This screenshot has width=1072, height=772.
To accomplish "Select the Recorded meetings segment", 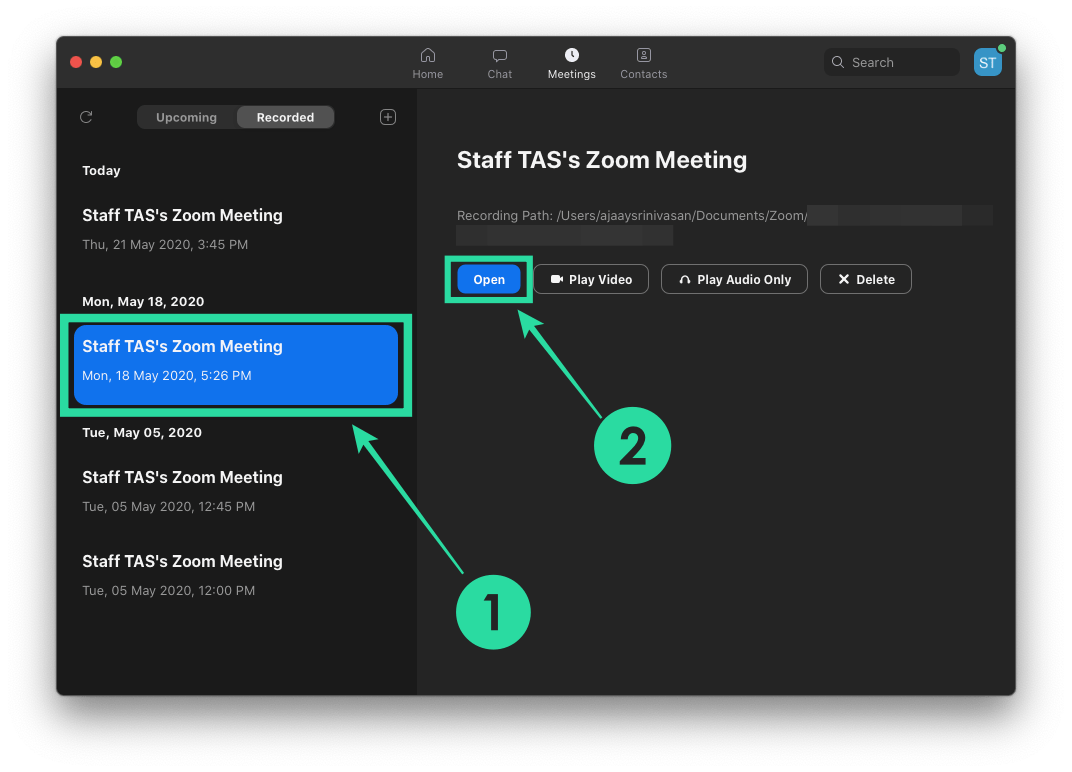I will click(x=285, y=117).
